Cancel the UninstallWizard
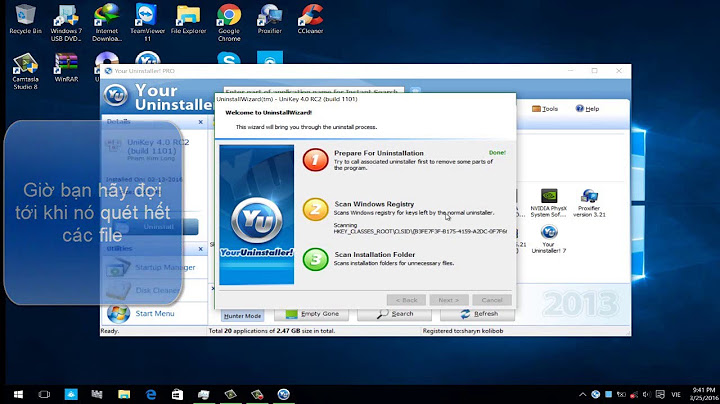Image resolution: width=720 pixels, height=404 pixels. (492, 300)
